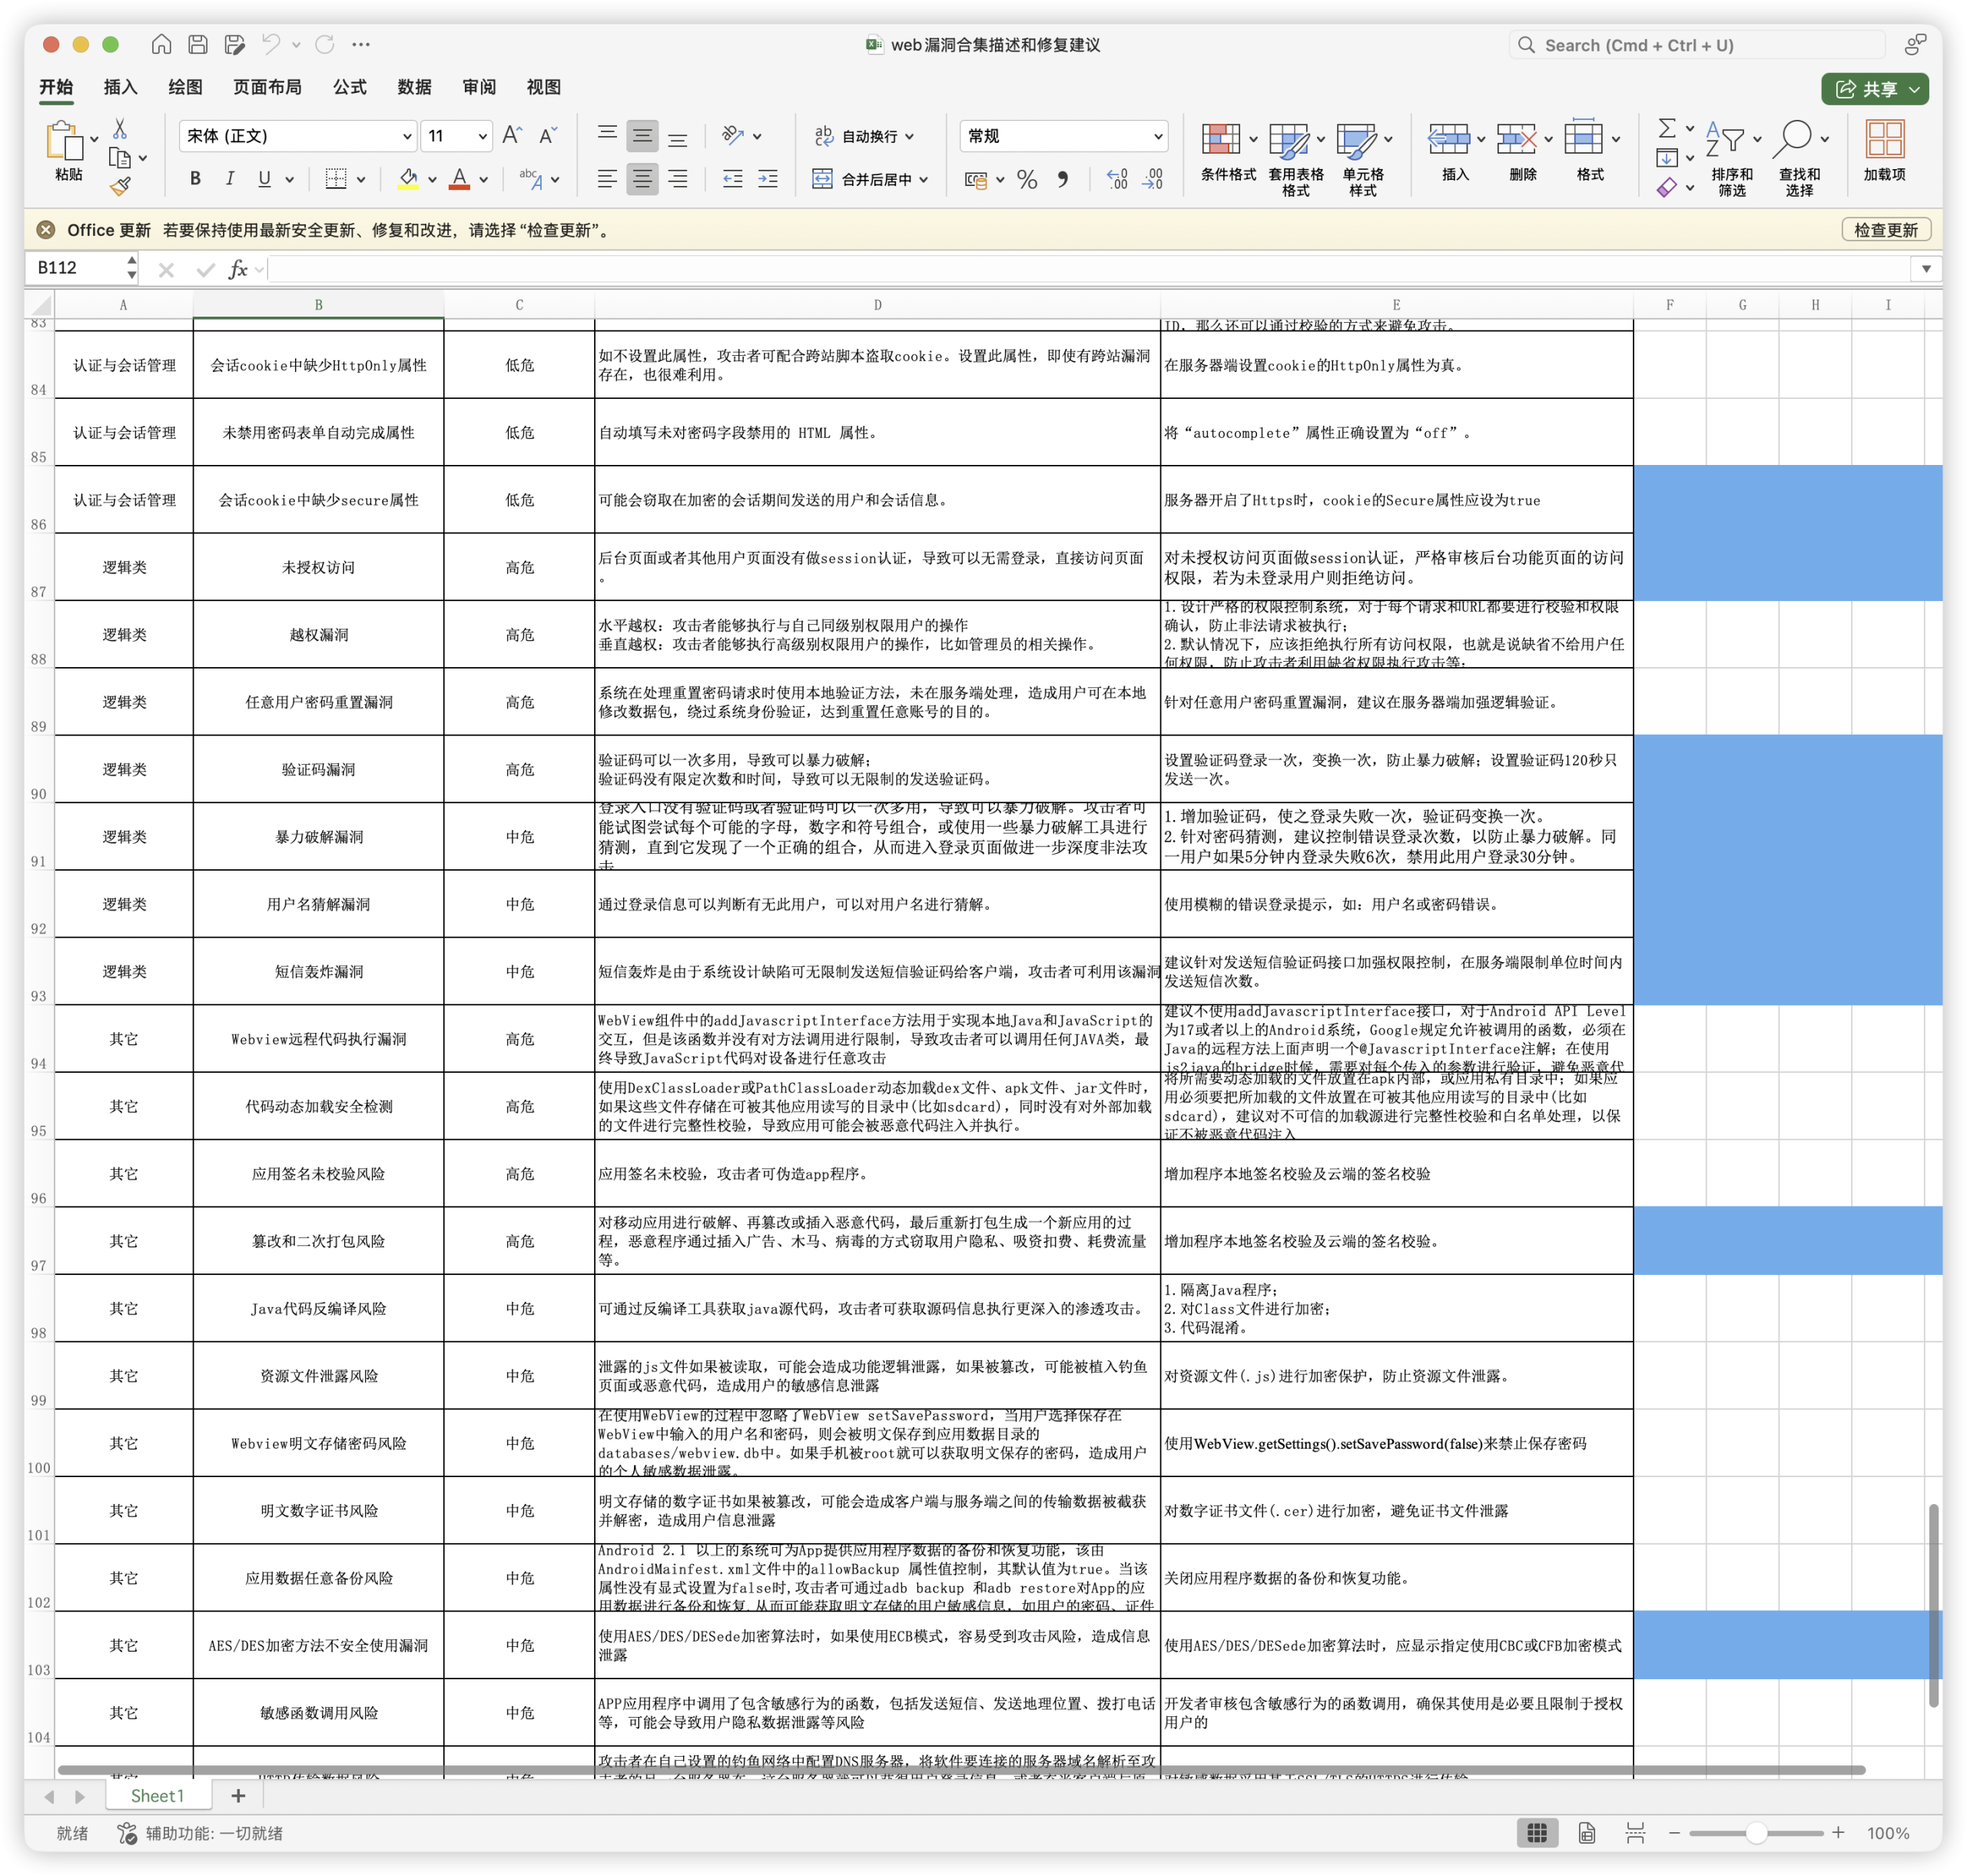This screenshot has height=1876, width=1967.
Task: Switch to the 插入 ribbon tab
Action: (120, 87)
